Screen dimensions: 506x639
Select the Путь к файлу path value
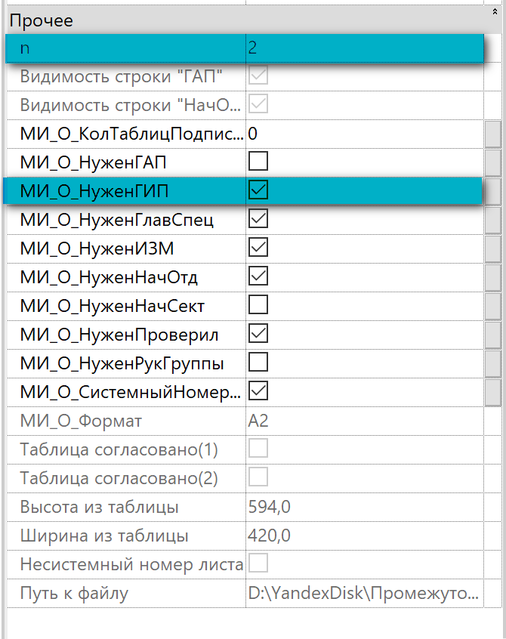pyautogui.click(x=365, y=593)
